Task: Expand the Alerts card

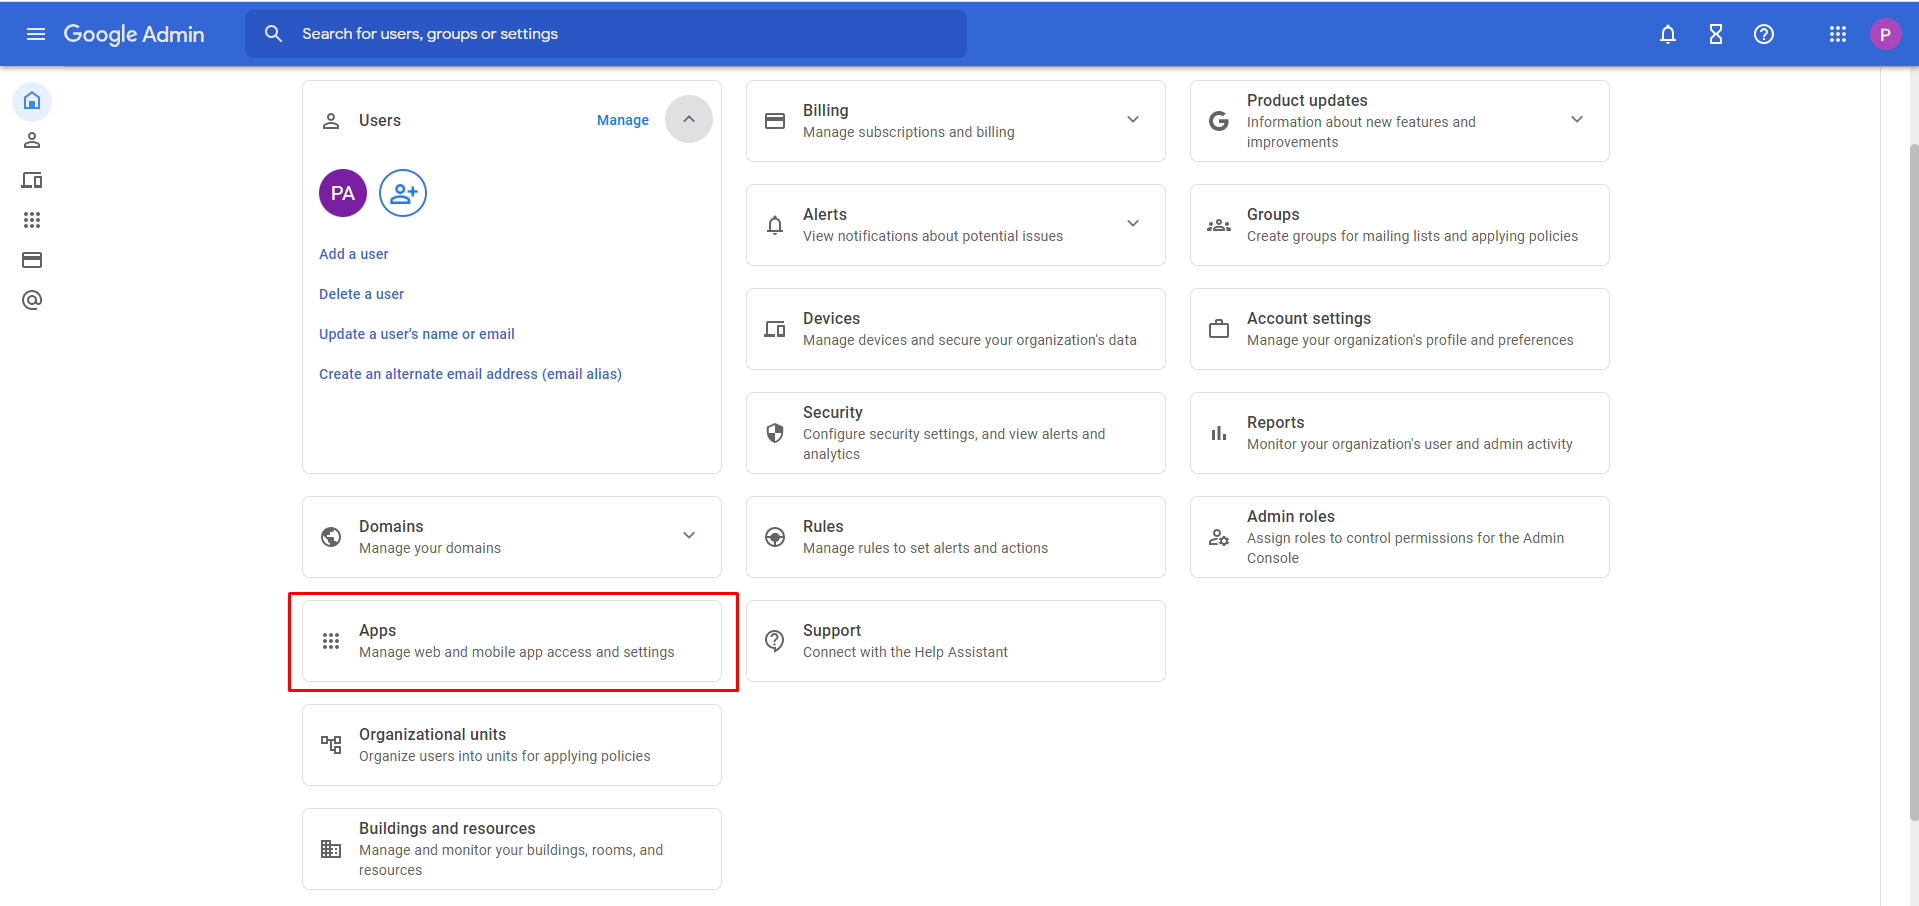Action: point(1133,224)
